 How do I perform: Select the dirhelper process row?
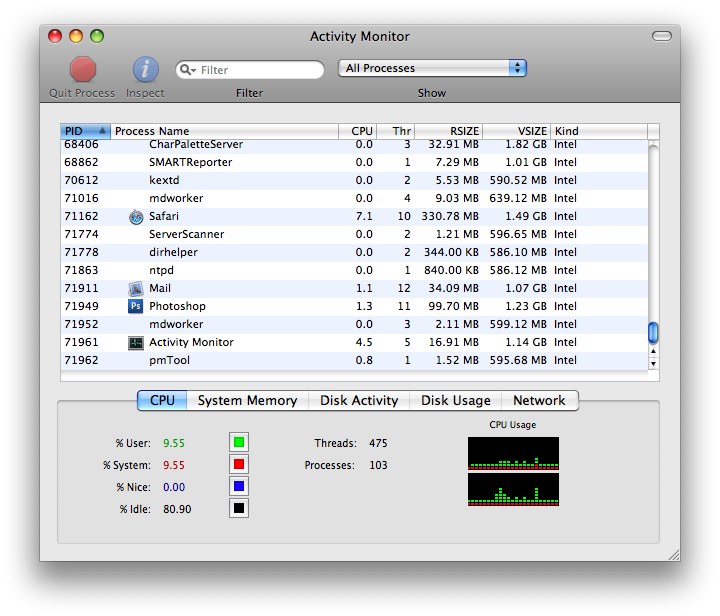click(x=354, y=252)
